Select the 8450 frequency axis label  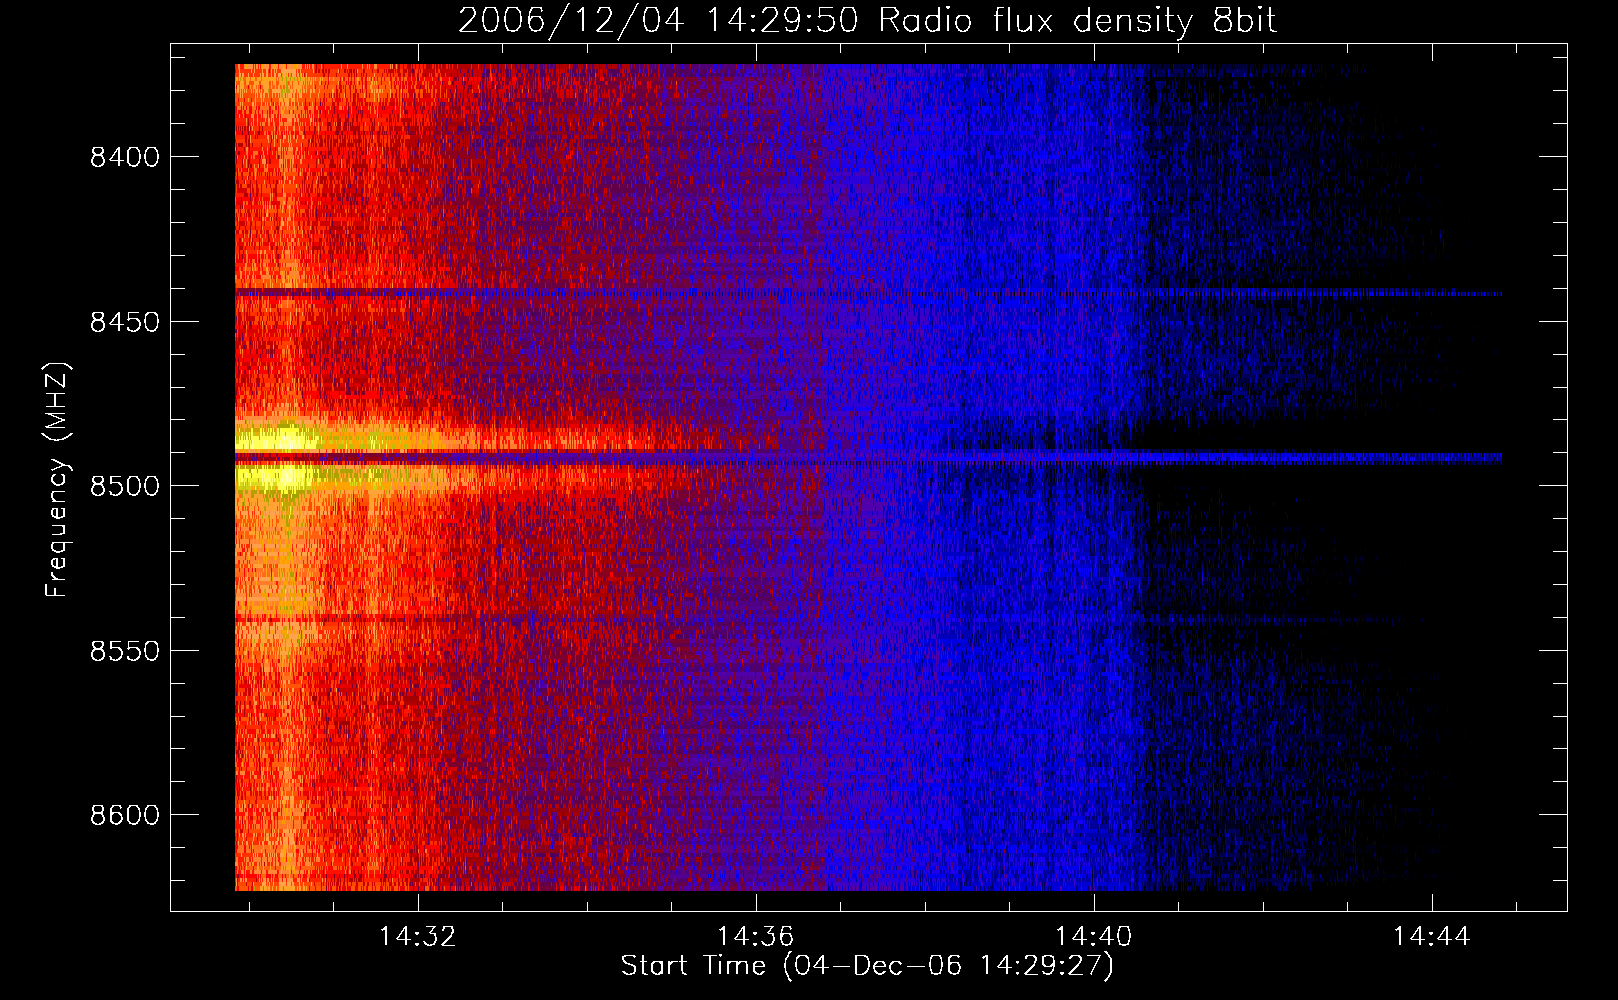tap(125, 322)
